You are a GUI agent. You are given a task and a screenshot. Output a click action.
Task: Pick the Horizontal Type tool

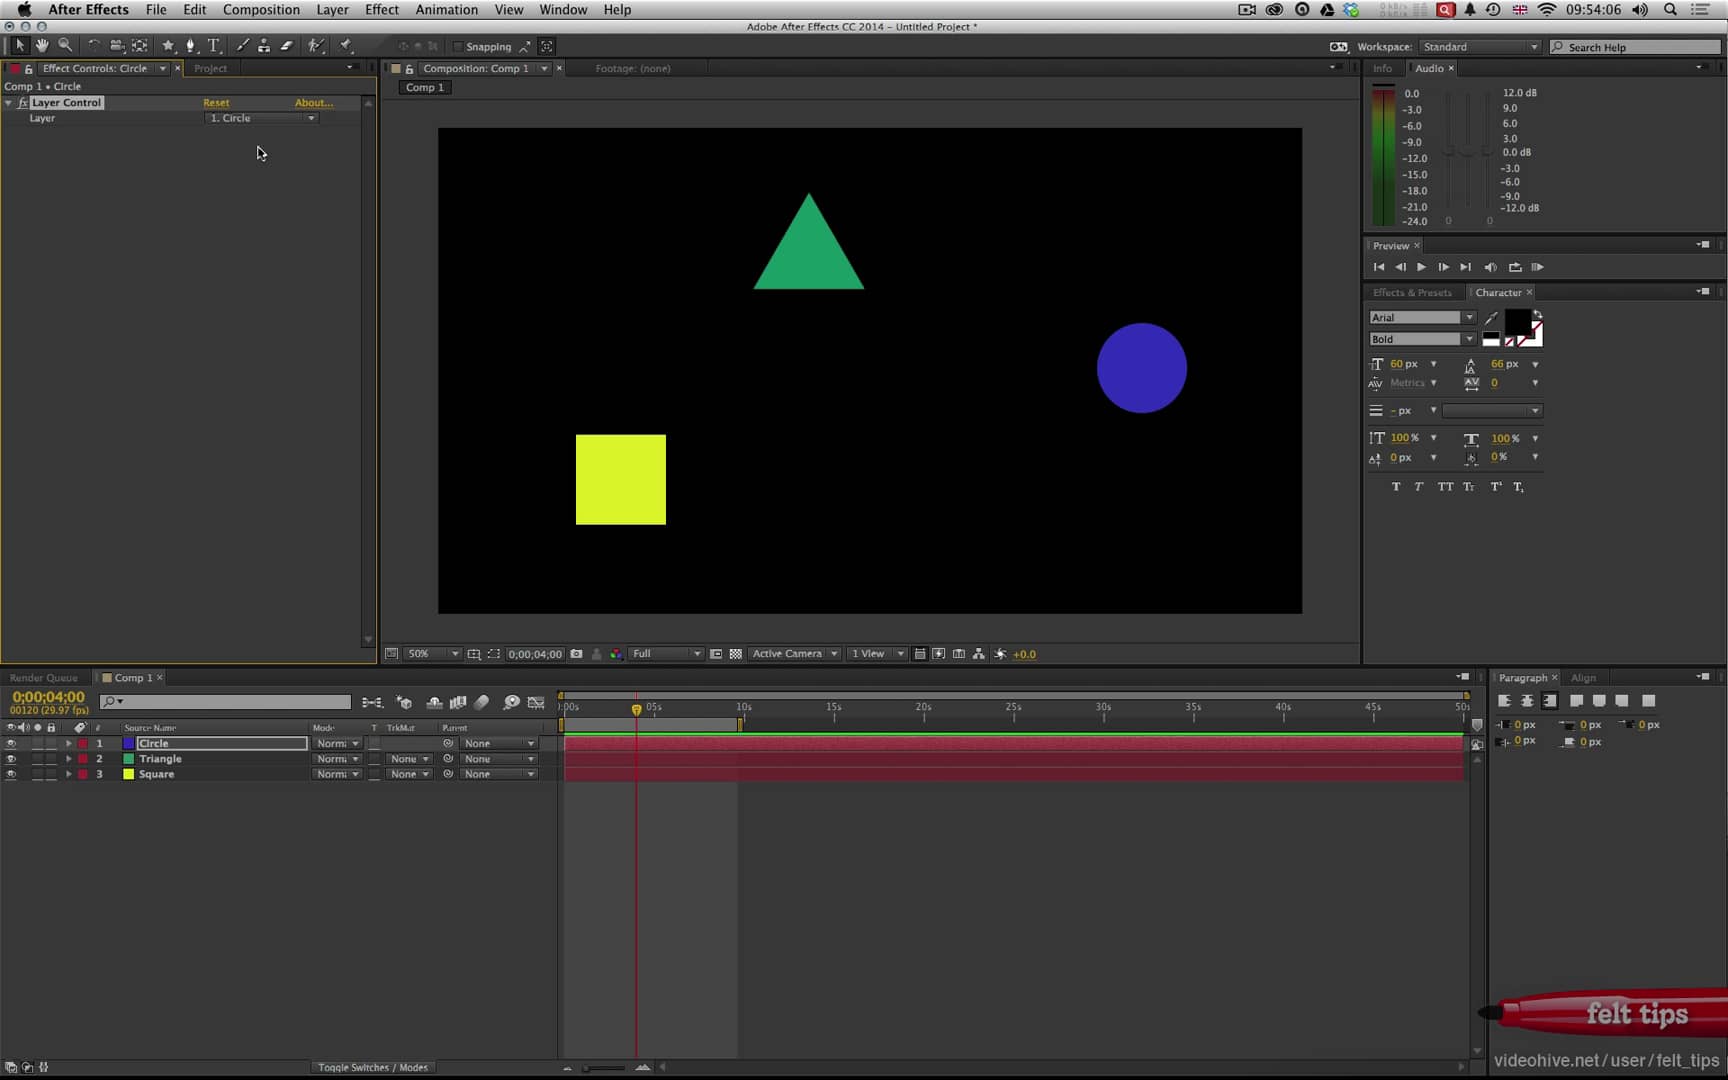pyautogui.click(x=214, y=45)
